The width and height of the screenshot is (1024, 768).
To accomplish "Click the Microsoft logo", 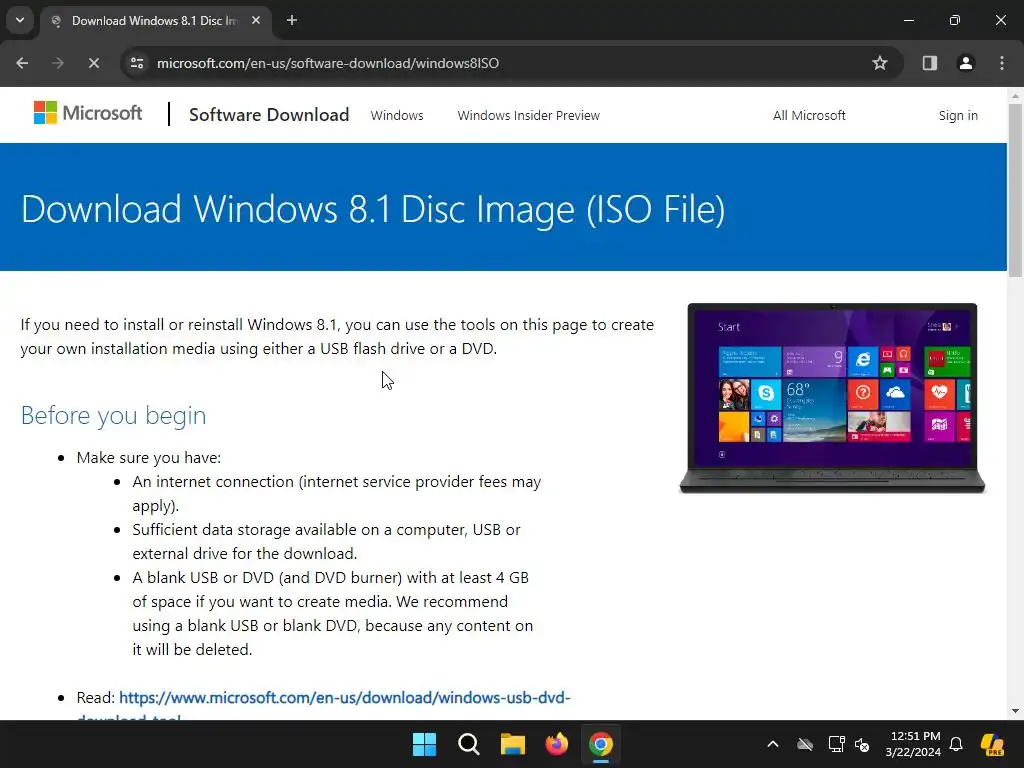I will tap(88, 113).
